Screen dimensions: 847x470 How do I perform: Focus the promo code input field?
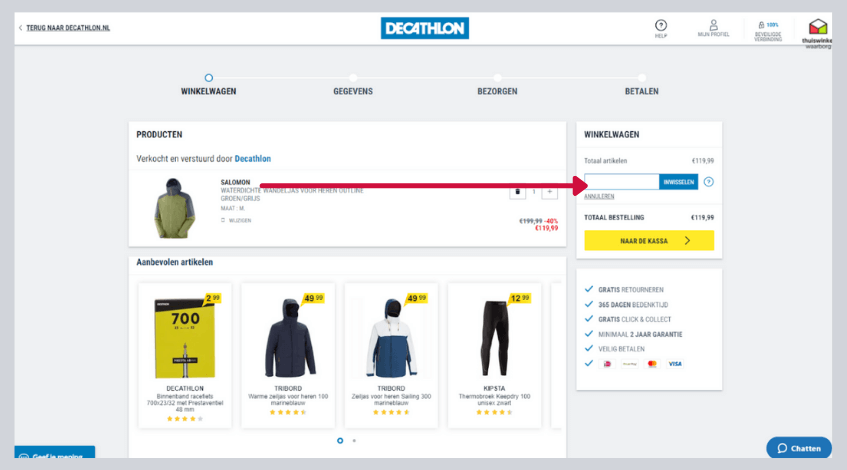pos(621,182)
